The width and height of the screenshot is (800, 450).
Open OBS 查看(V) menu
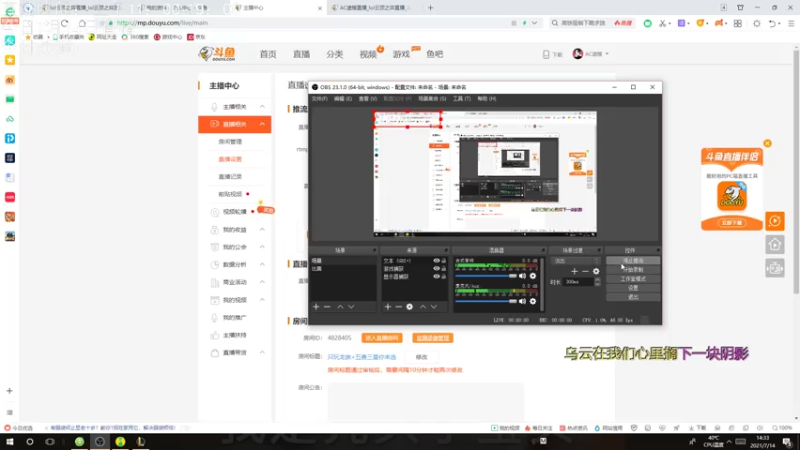tap(367, 98)
